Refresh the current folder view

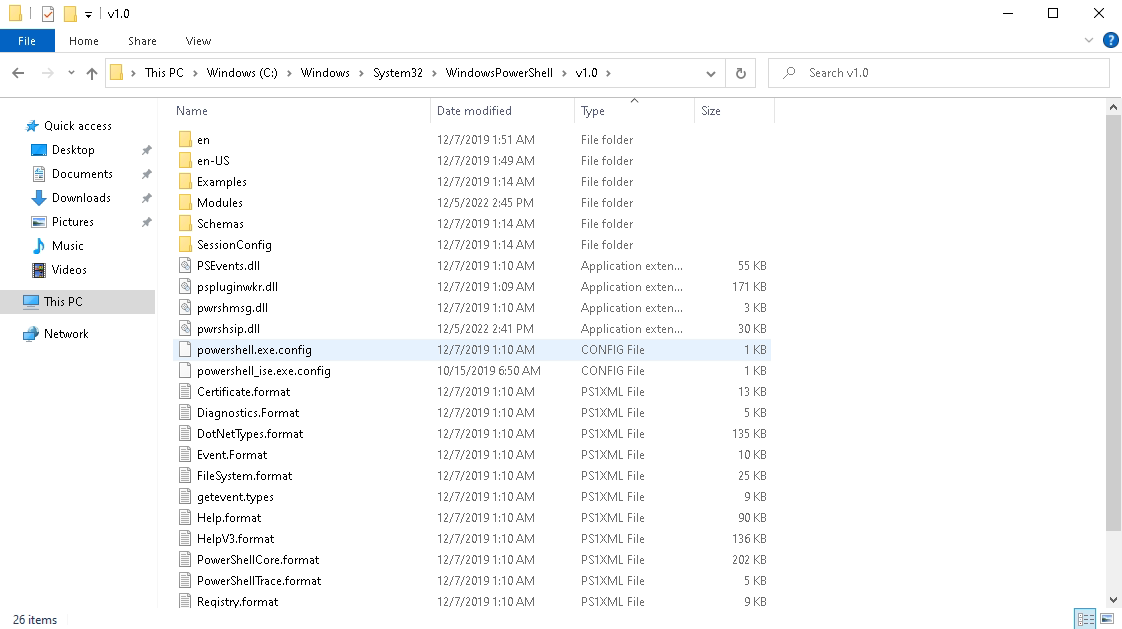pyautogui.click(x=740, y=73)
